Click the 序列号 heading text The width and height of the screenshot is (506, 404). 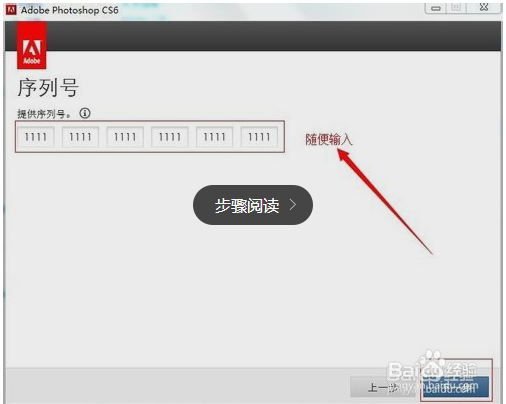48,88
